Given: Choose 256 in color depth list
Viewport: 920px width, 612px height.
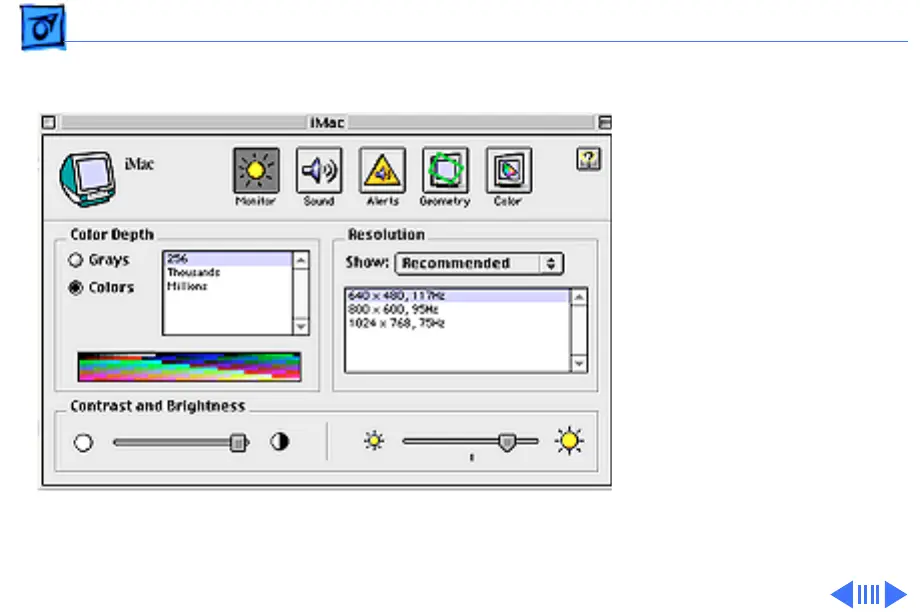Looking at the screenshot, I should (228, 259).
